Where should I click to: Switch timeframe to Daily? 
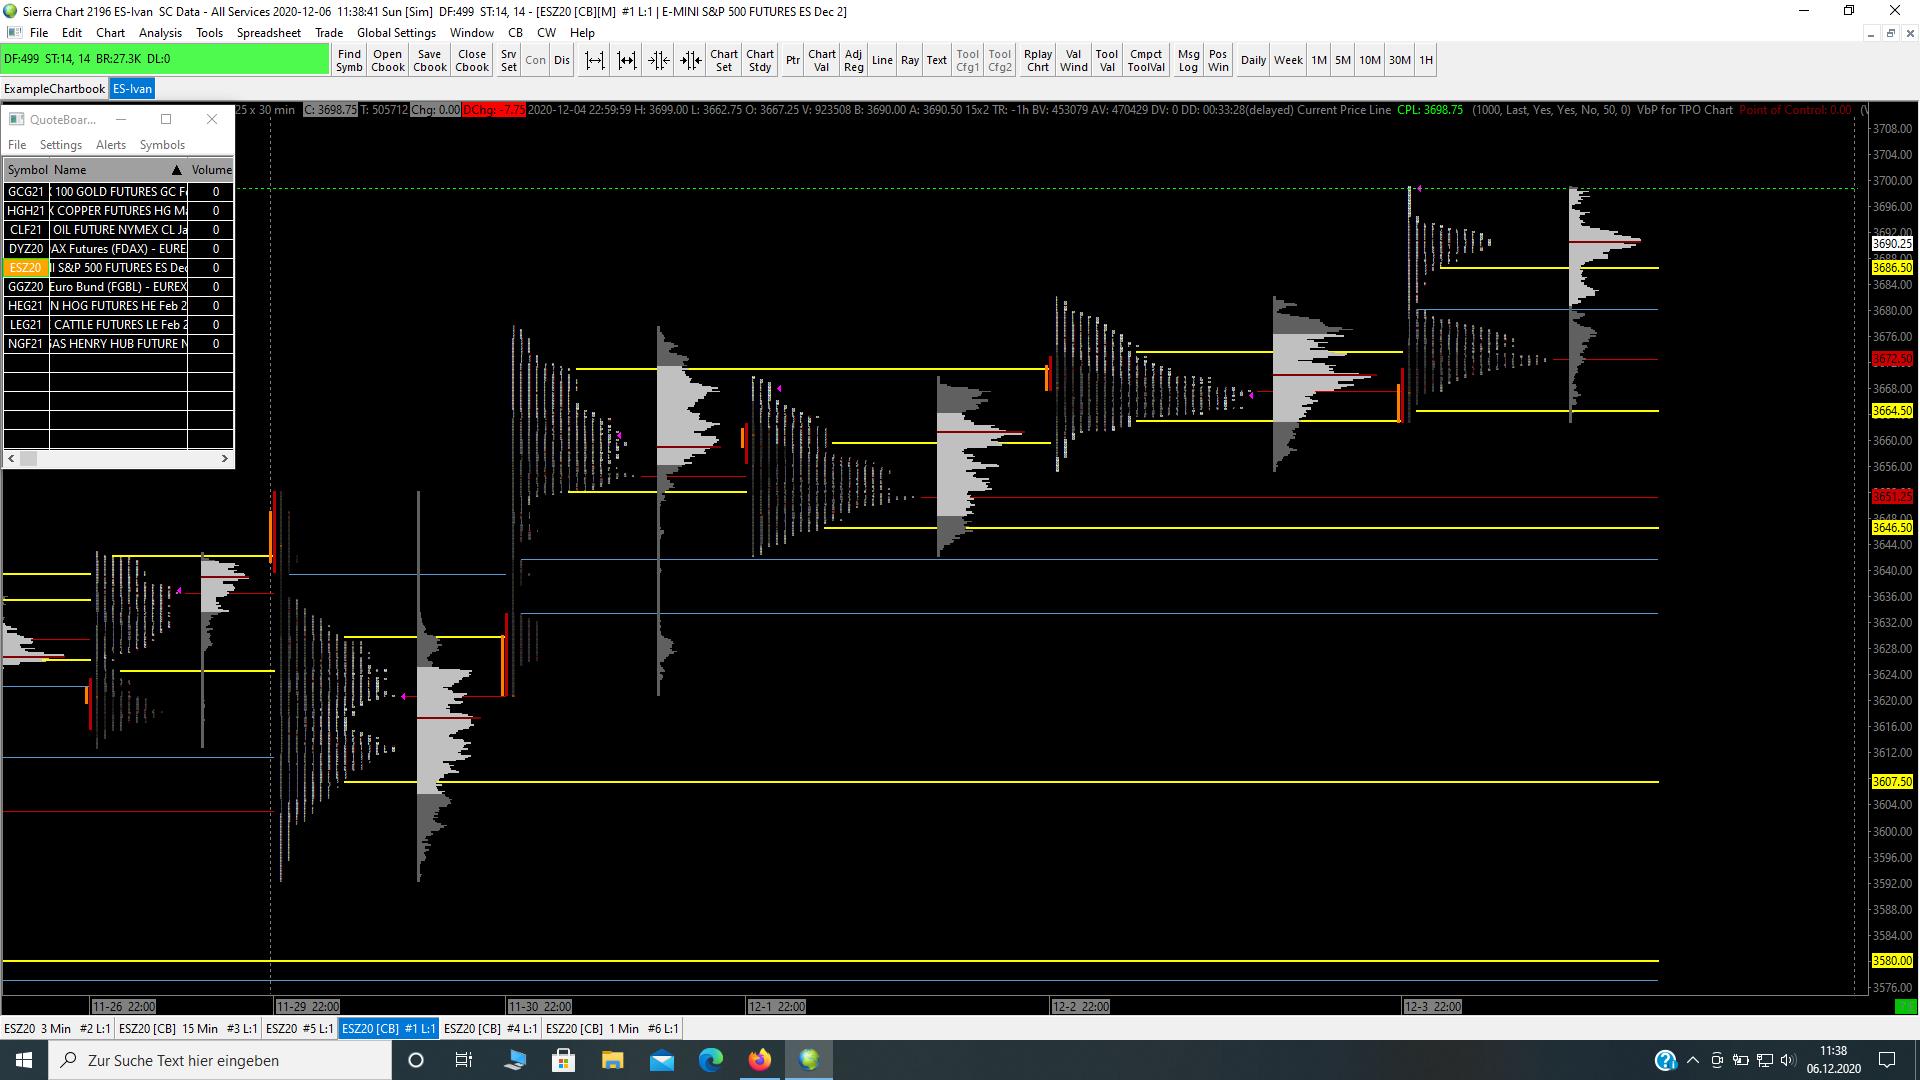(x=1253, y=60)
